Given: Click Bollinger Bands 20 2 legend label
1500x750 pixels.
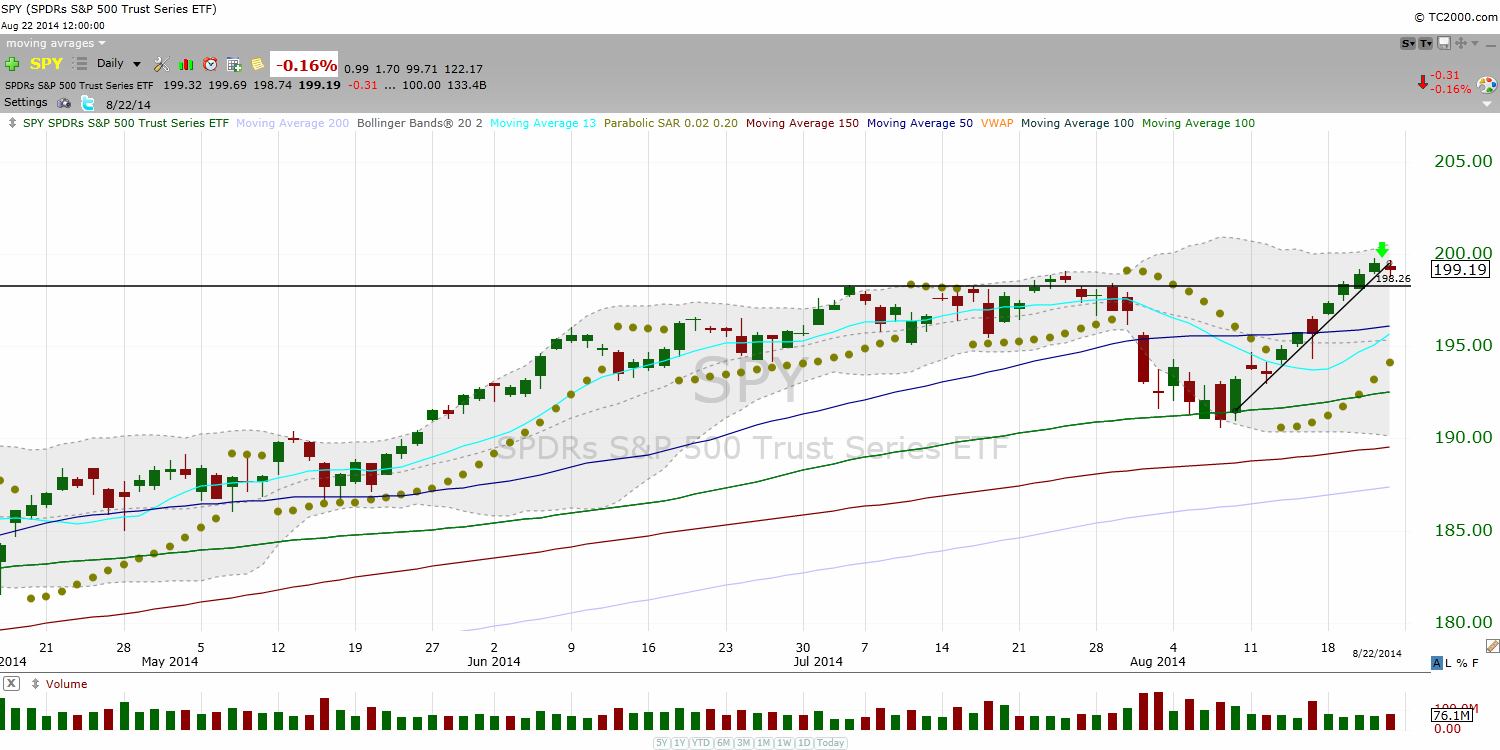Looking at the screenshot, I should [420, 123].
